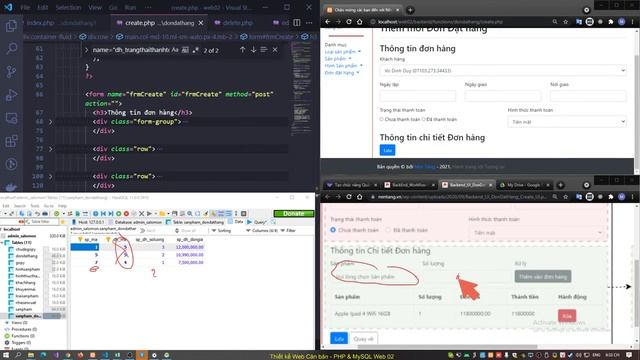Expand Sản phẩm sidebar menu
The image size is (640, 360).
coord(338,59)
